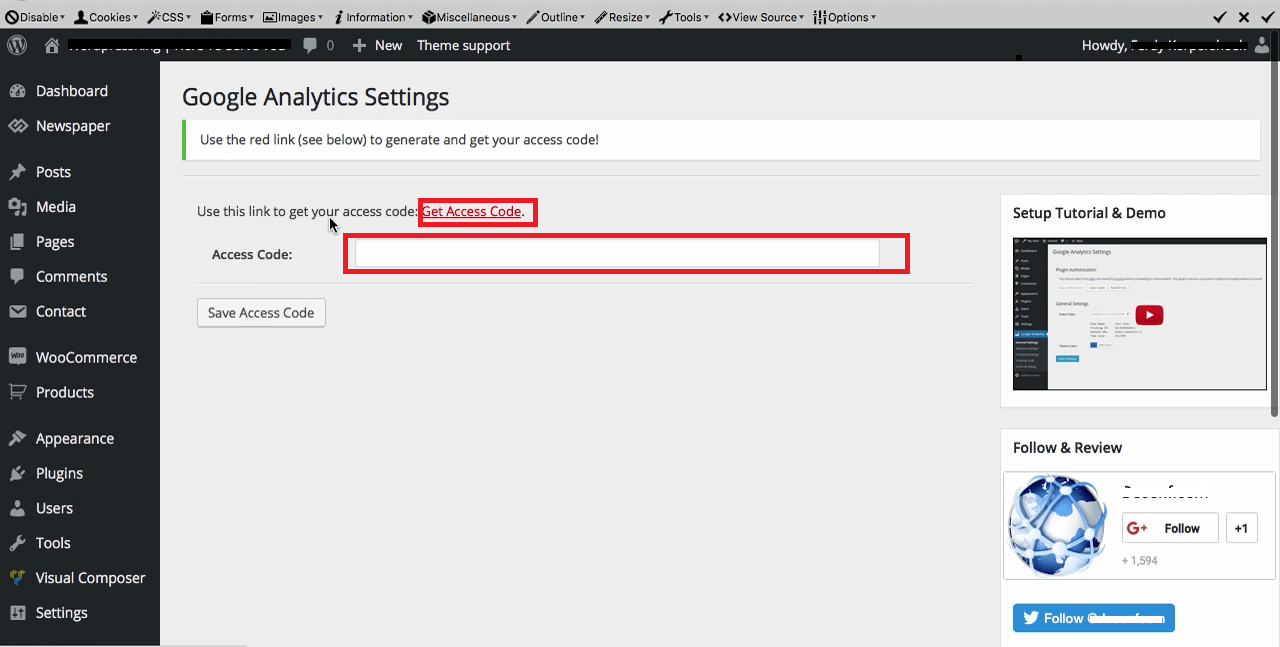The height and width of the screenshot is (647, 1280).
Task: Open the View Source menu
Action: tap(762, 17)
